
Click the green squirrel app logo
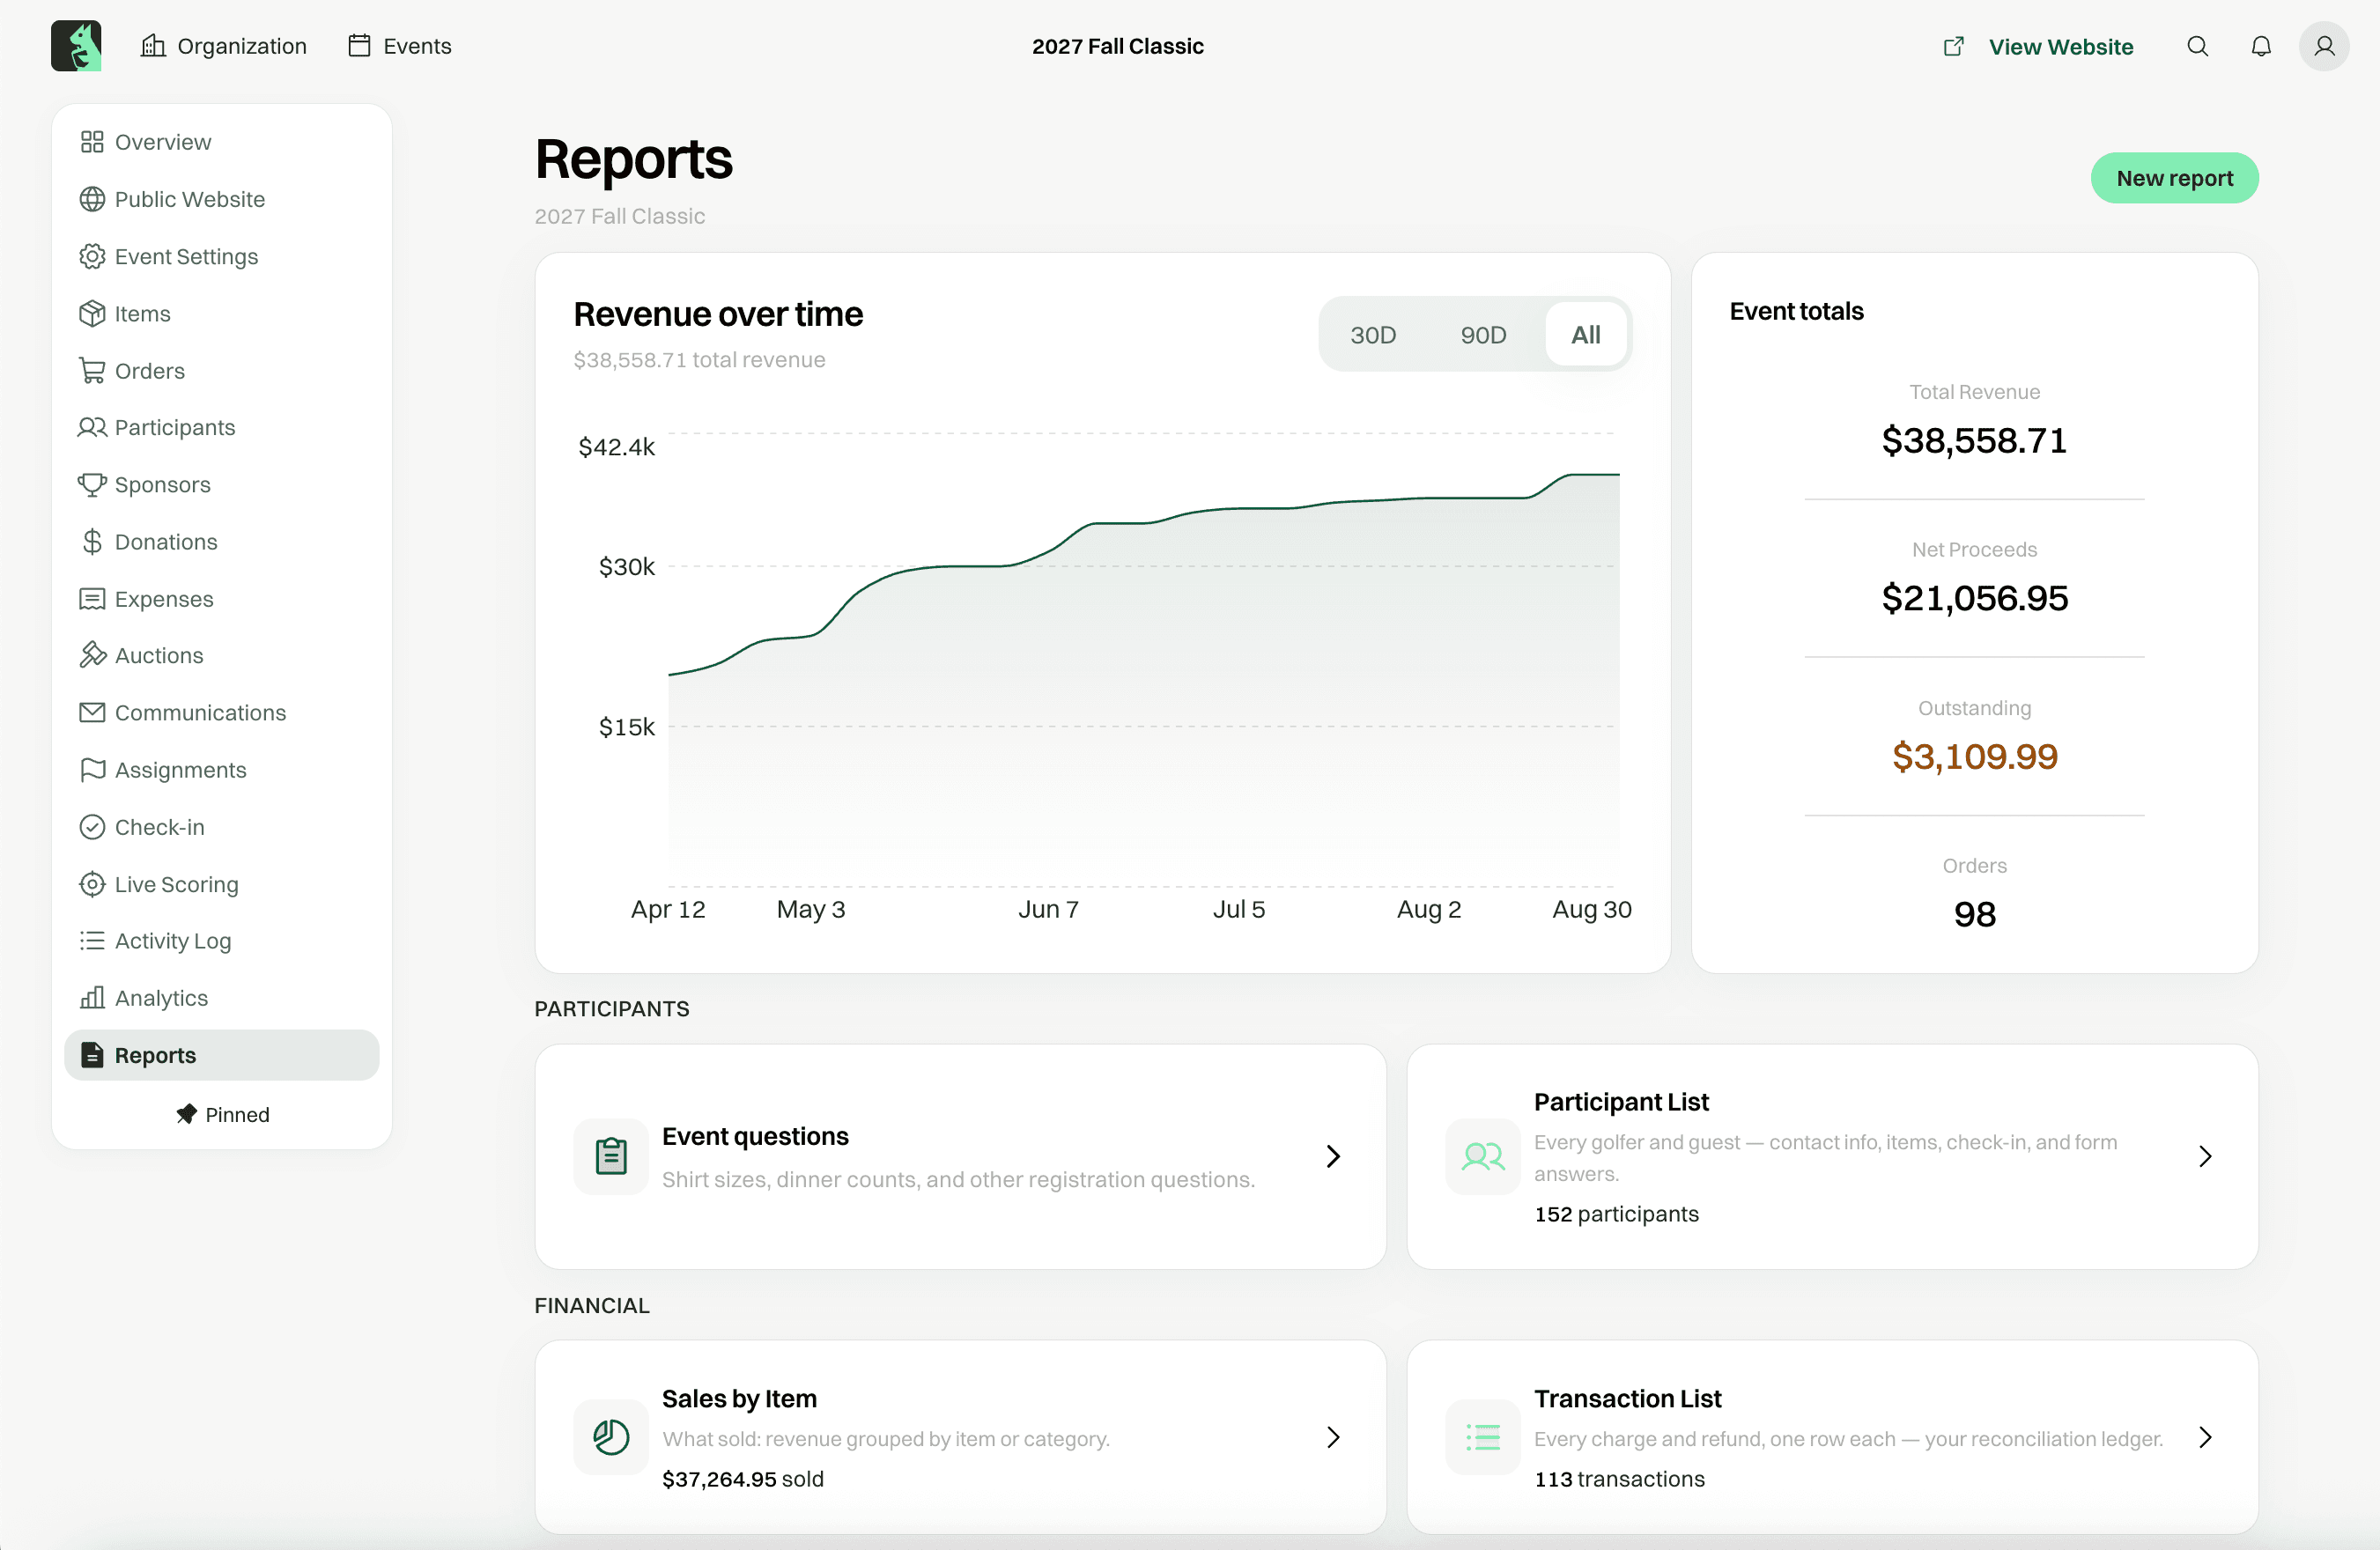click(x=76, y=46)
